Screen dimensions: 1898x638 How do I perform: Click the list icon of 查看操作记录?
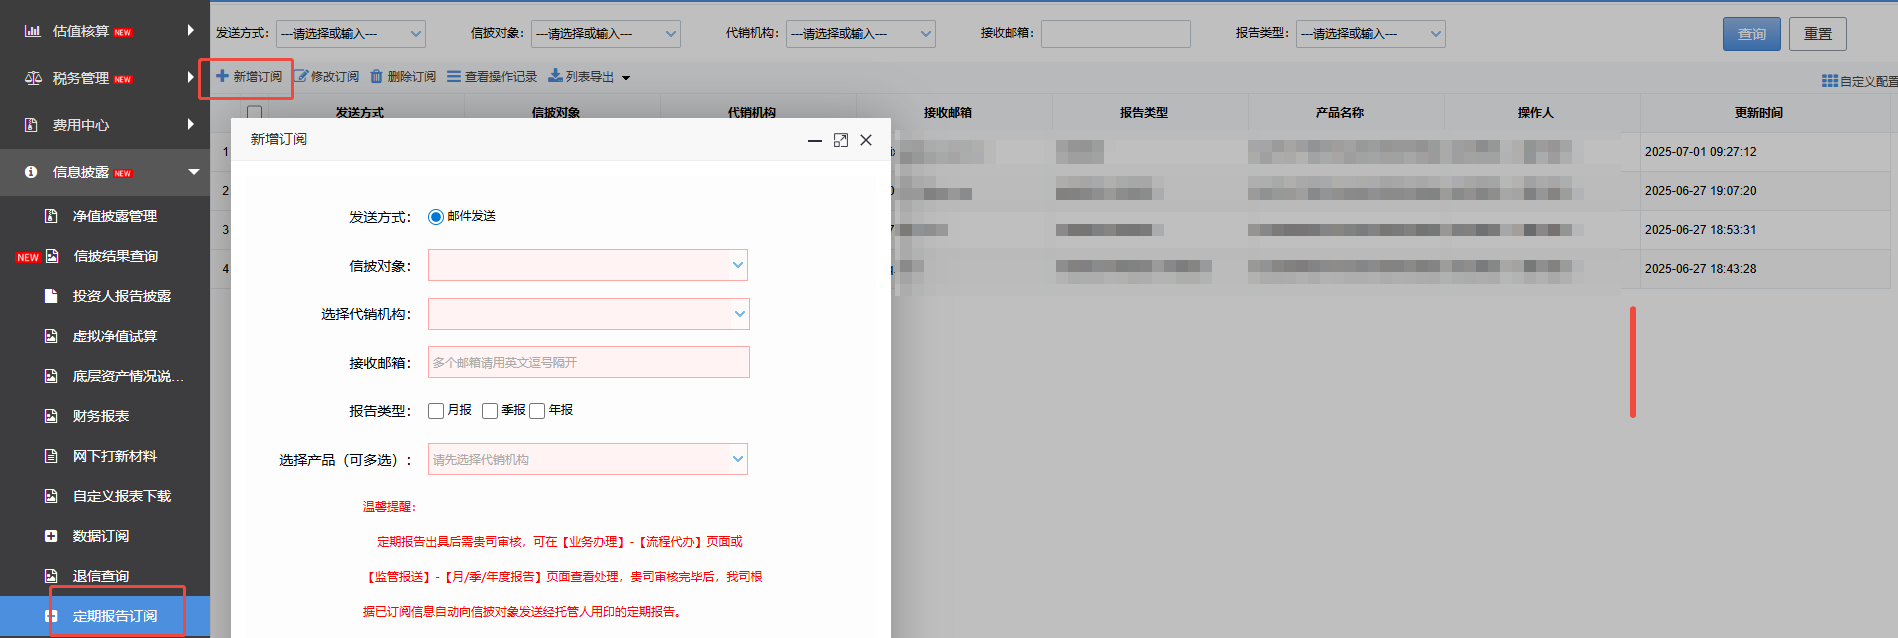454,76
